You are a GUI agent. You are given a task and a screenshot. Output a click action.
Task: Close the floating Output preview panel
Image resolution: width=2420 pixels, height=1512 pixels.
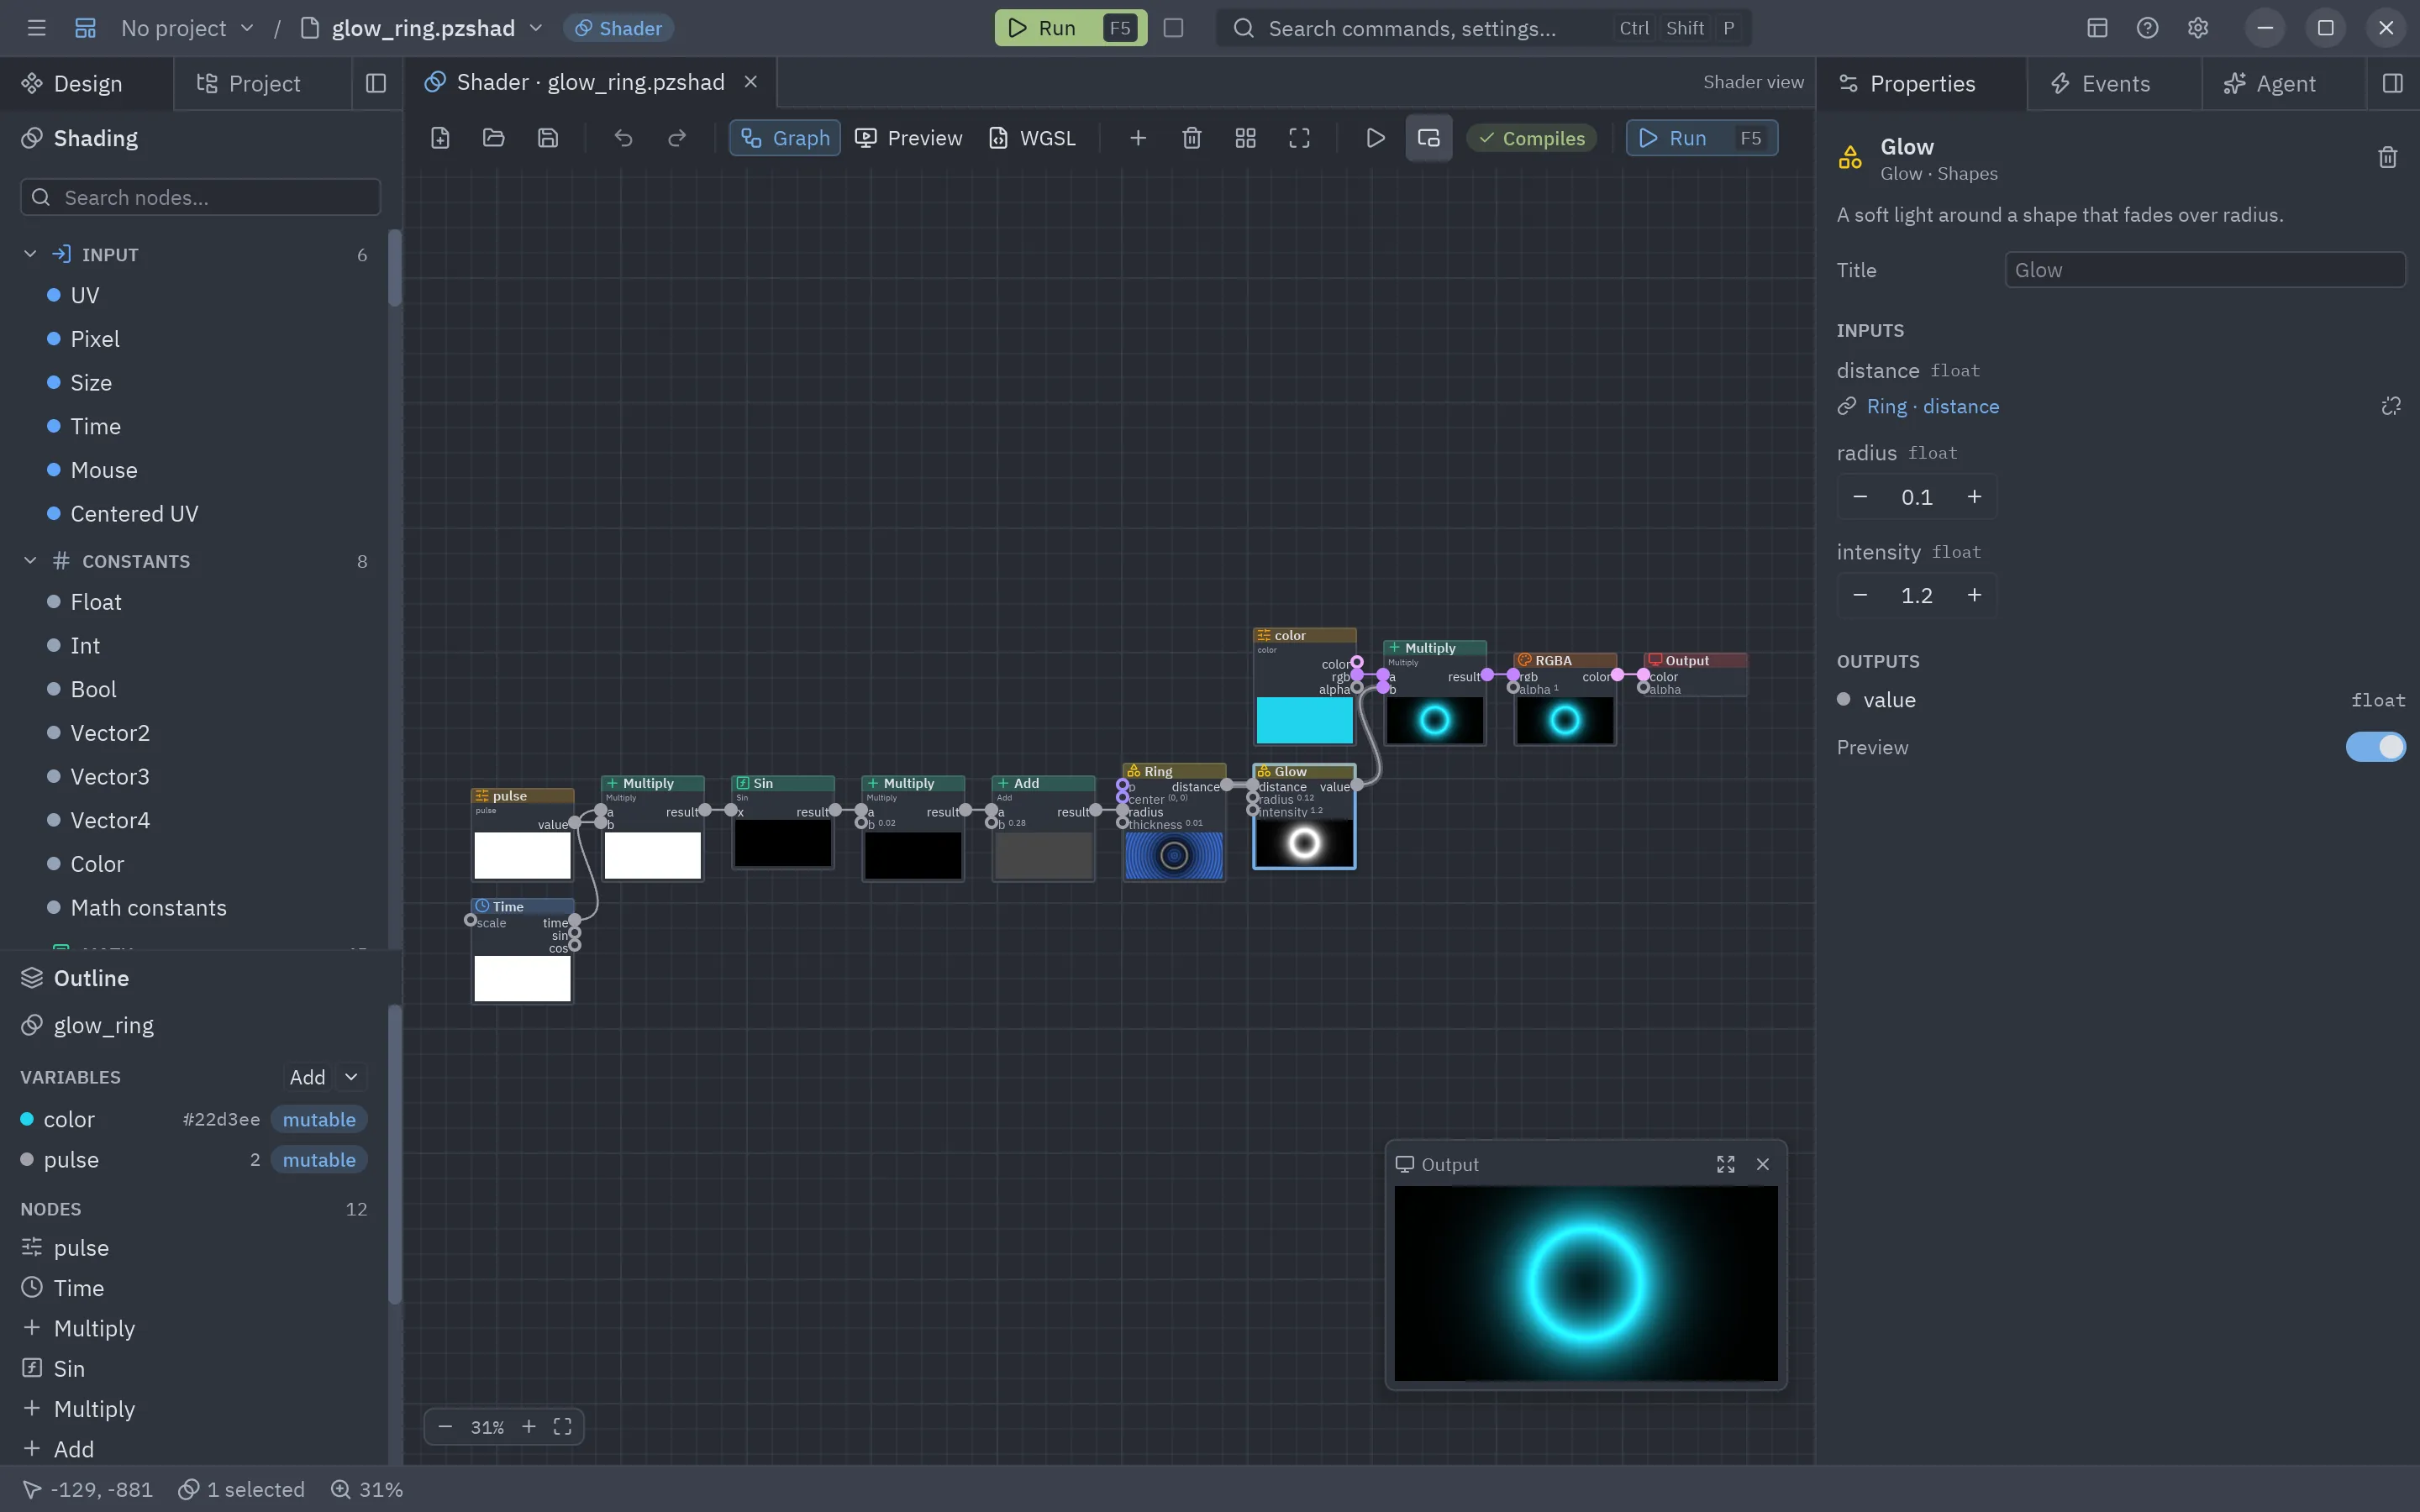[1763, 1164]
